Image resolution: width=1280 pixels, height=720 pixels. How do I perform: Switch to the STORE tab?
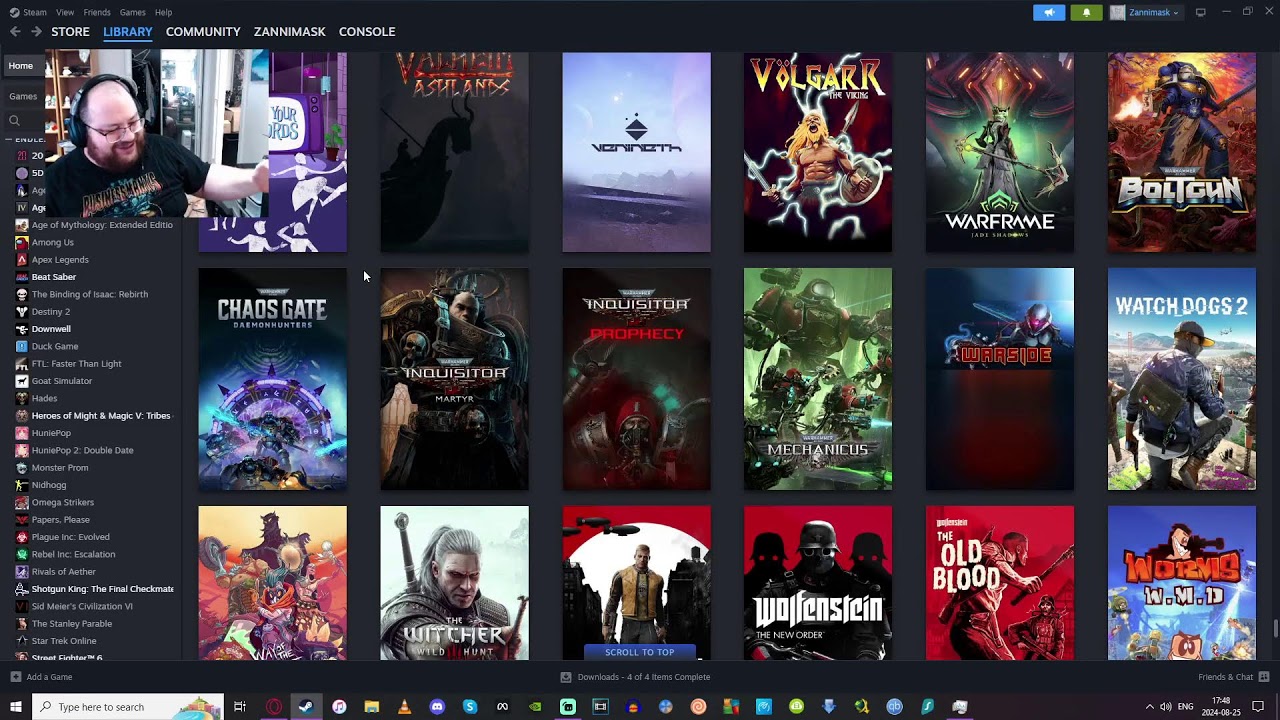(70, 32)
